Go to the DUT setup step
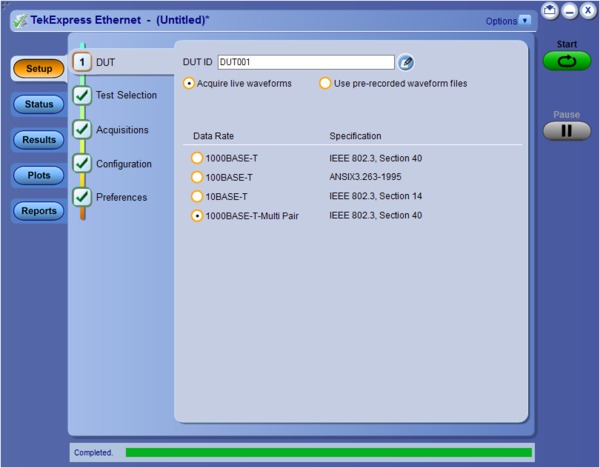The width and height of the screenshot is (600, 468). click(105, 62)
